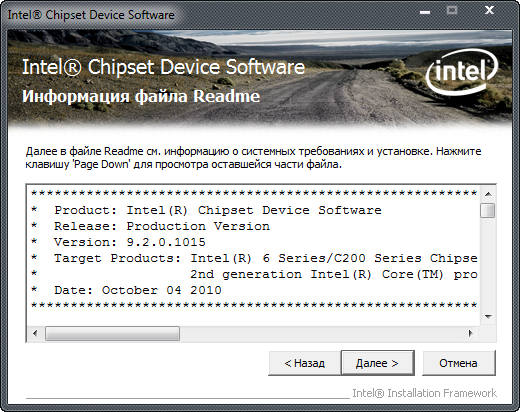Go back with the < Назад button
520x412 pixels.
[305, 363]
